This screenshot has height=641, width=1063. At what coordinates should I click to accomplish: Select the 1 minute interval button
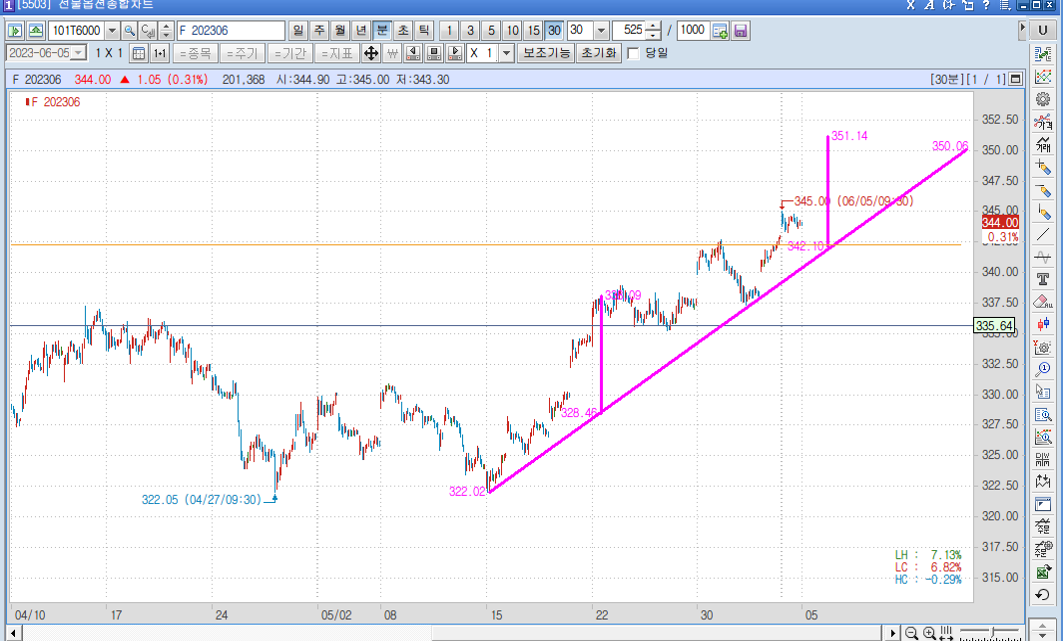tap(449, 30)
